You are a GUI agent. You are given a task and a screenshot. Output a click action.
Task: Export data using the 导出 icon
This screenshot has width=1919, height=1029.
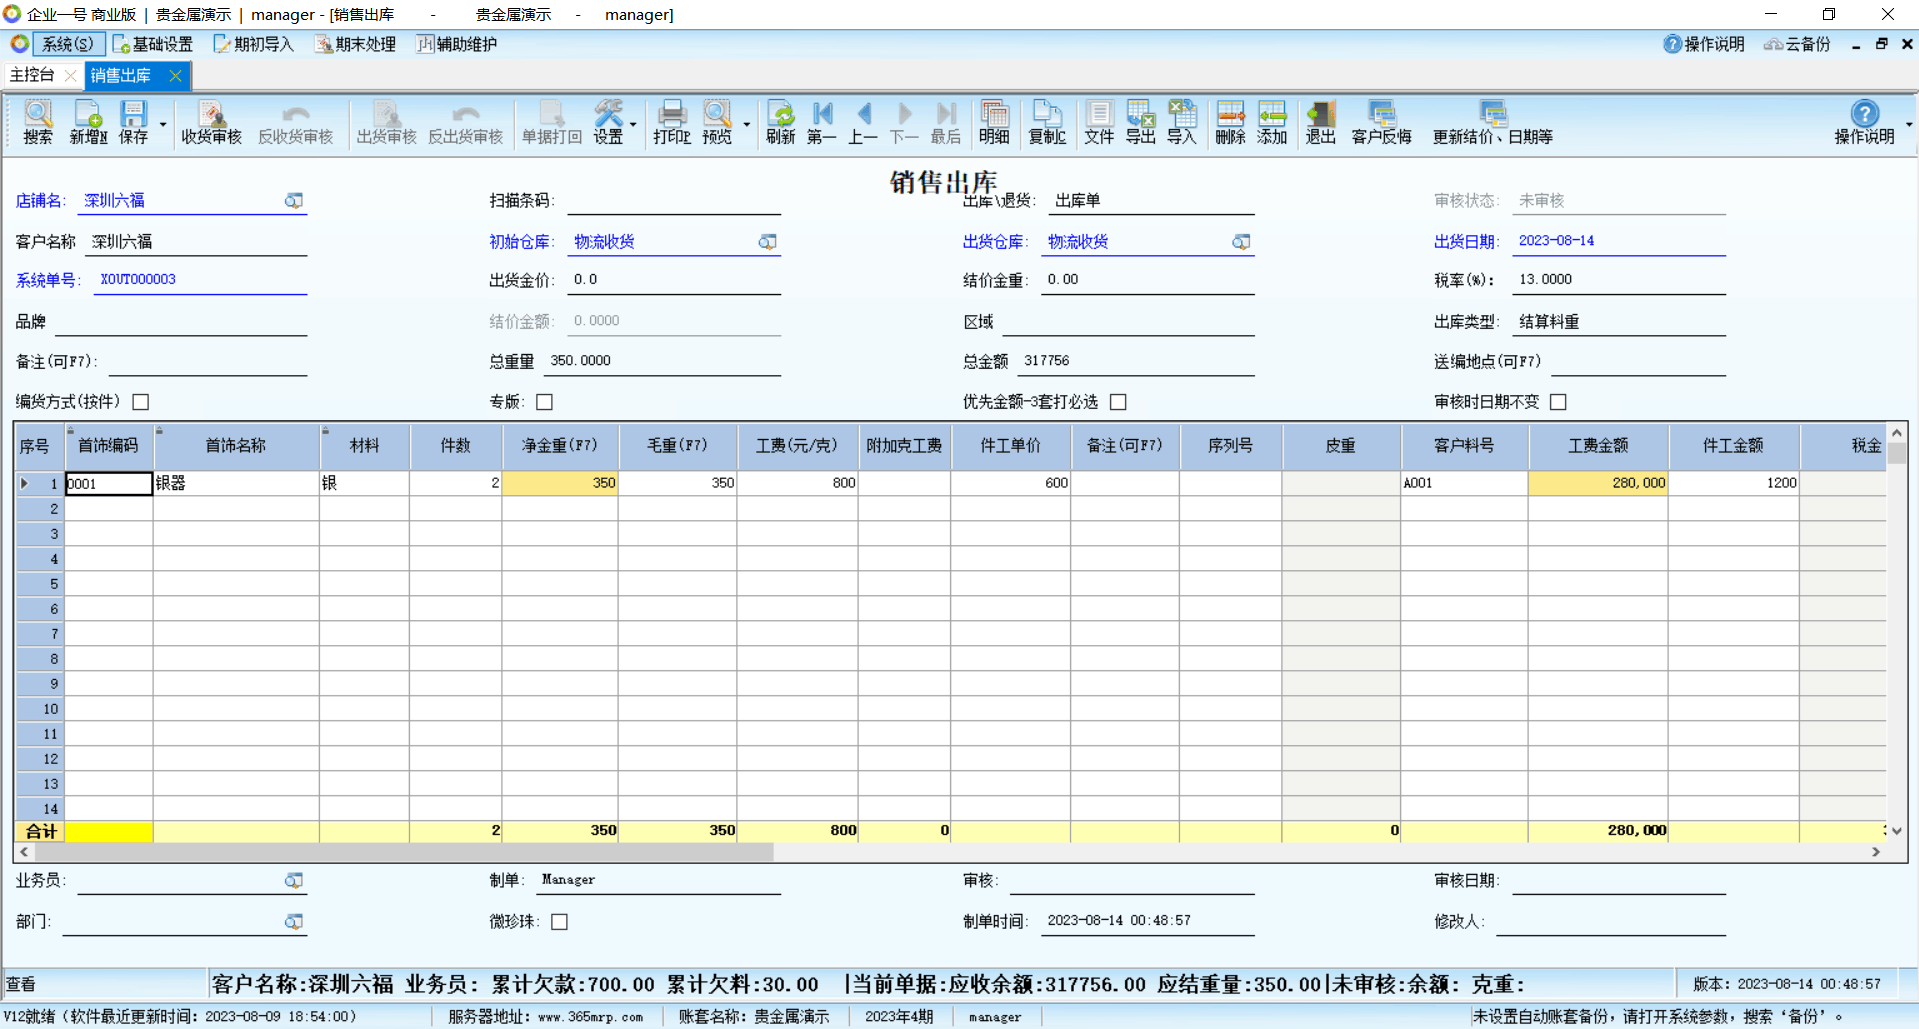[1140, 122]
